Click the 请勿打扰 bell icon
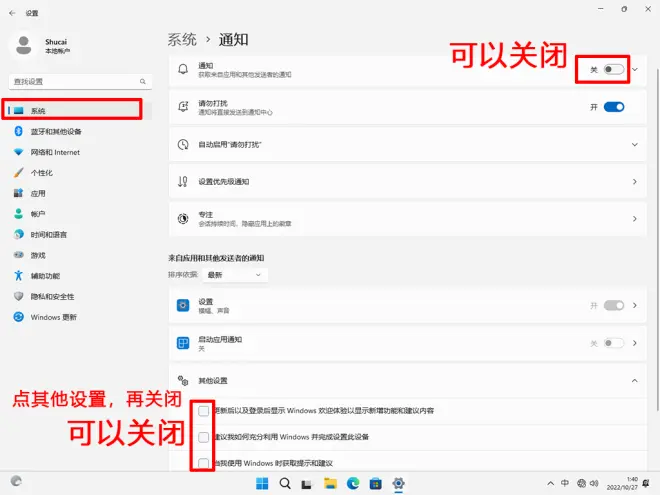660x495 pixels. click(183, 107)
